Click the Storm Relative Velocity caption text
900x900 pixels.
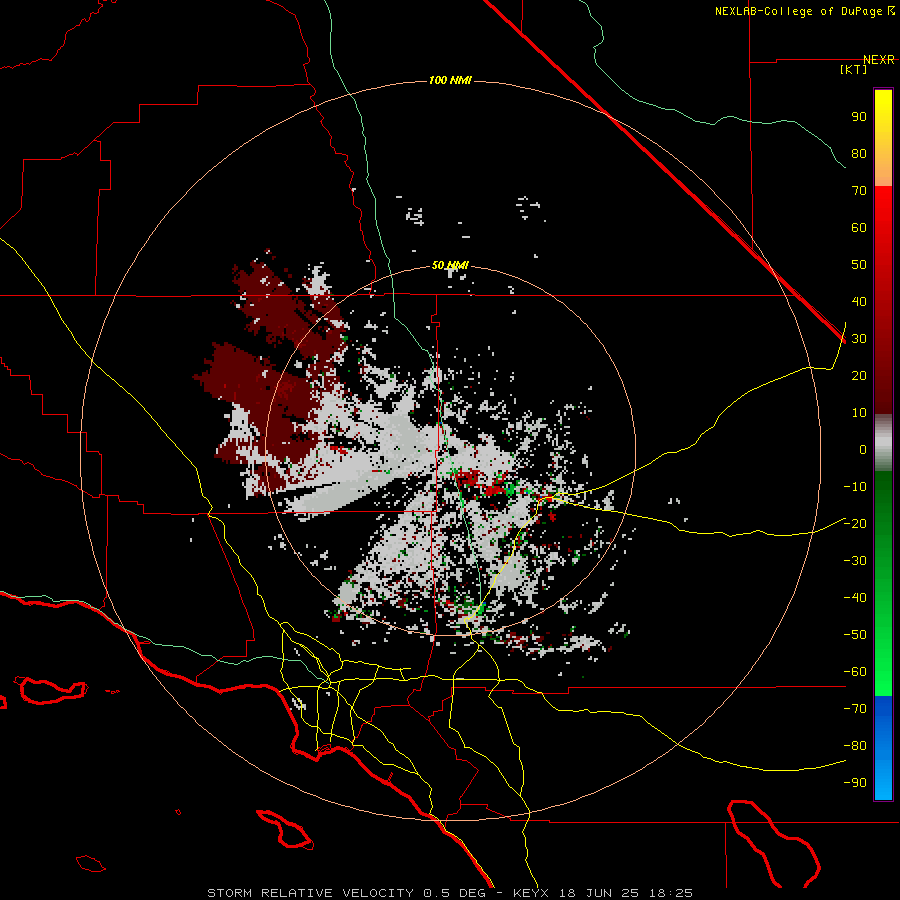click(449, 893)
